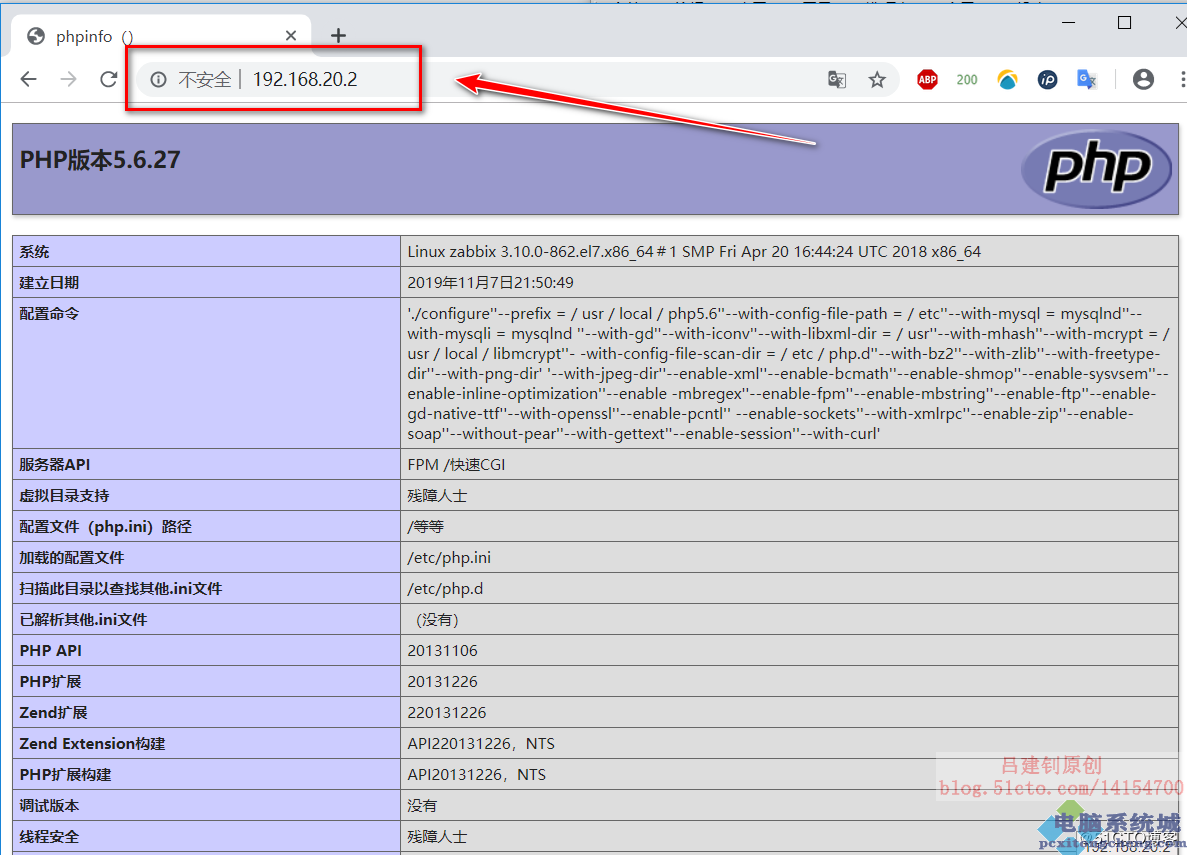The width and height of the screenshot is (1187, 855).
Task: Close the phpinfo tab
Action: [x=291, y=36]
